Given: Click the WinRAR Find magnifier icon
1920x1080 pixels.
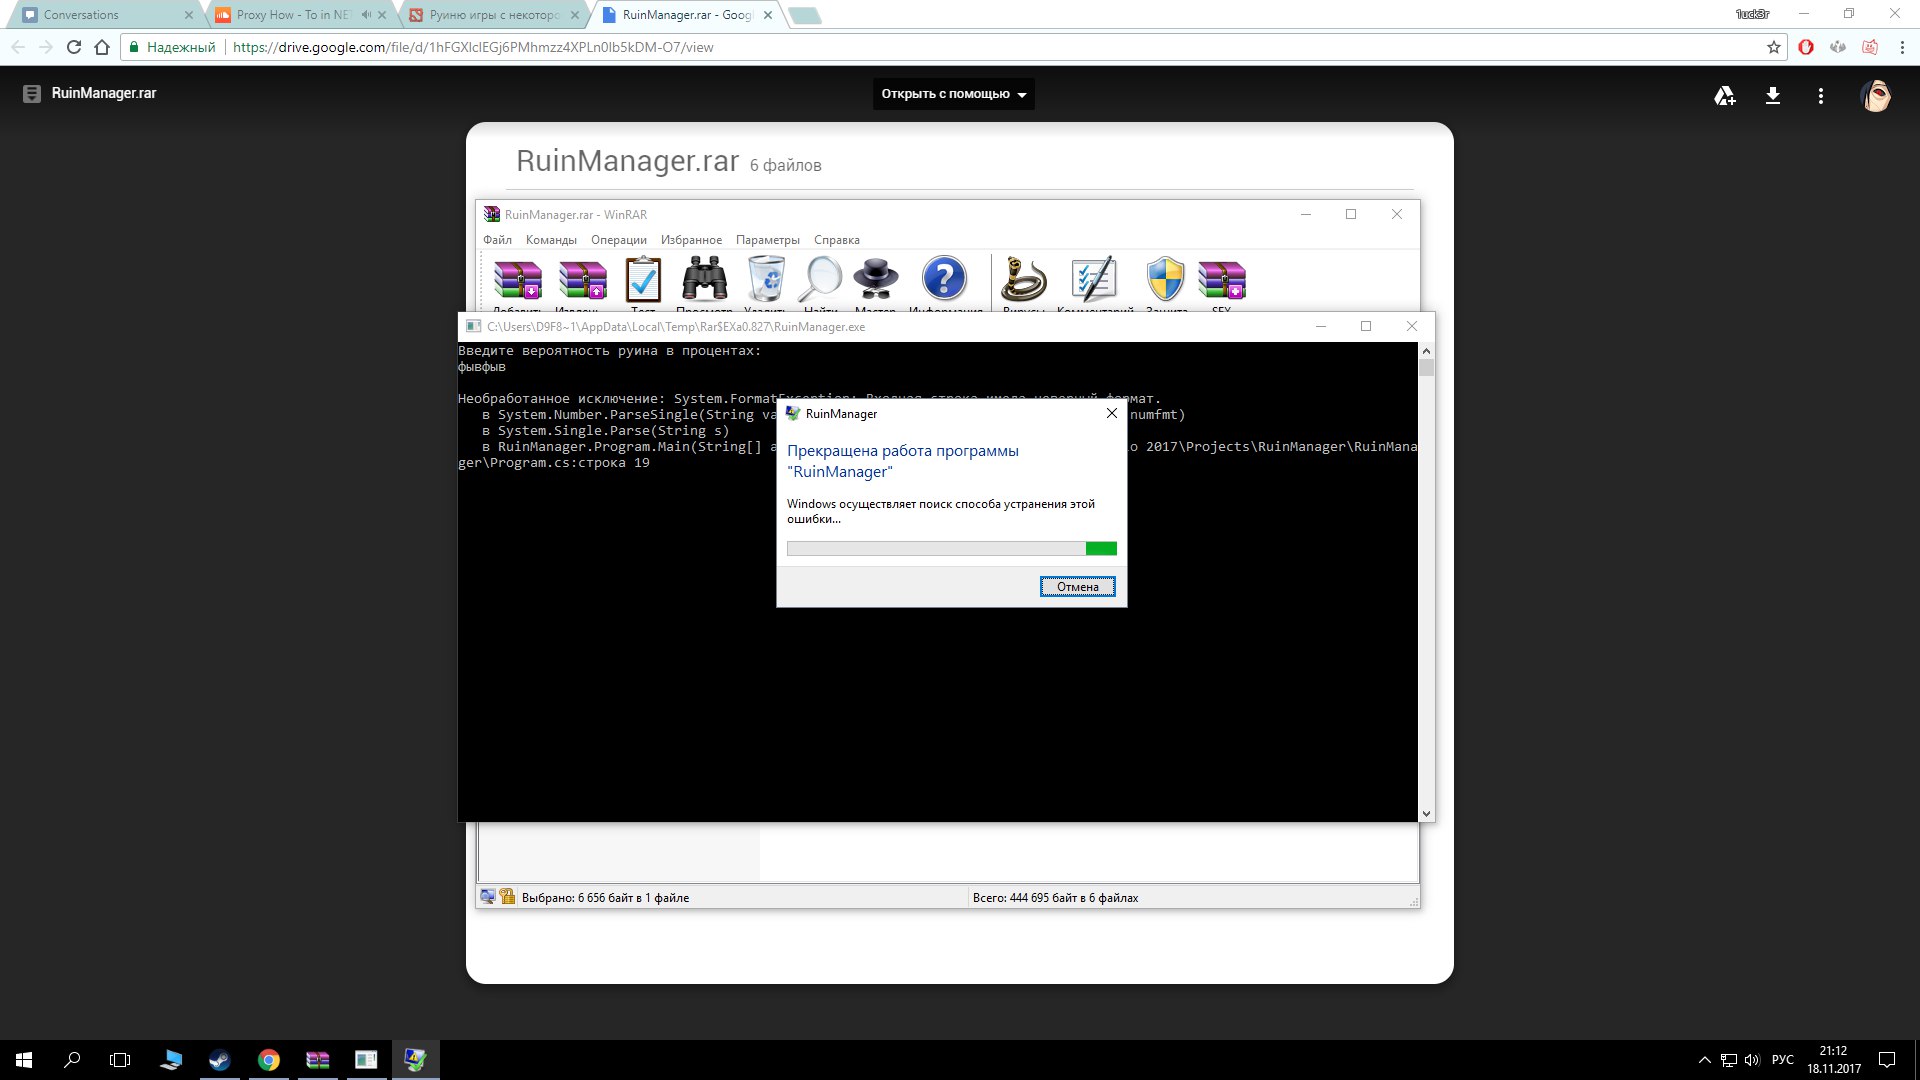Looking at the screenshot, I should (x=820, y=279).
